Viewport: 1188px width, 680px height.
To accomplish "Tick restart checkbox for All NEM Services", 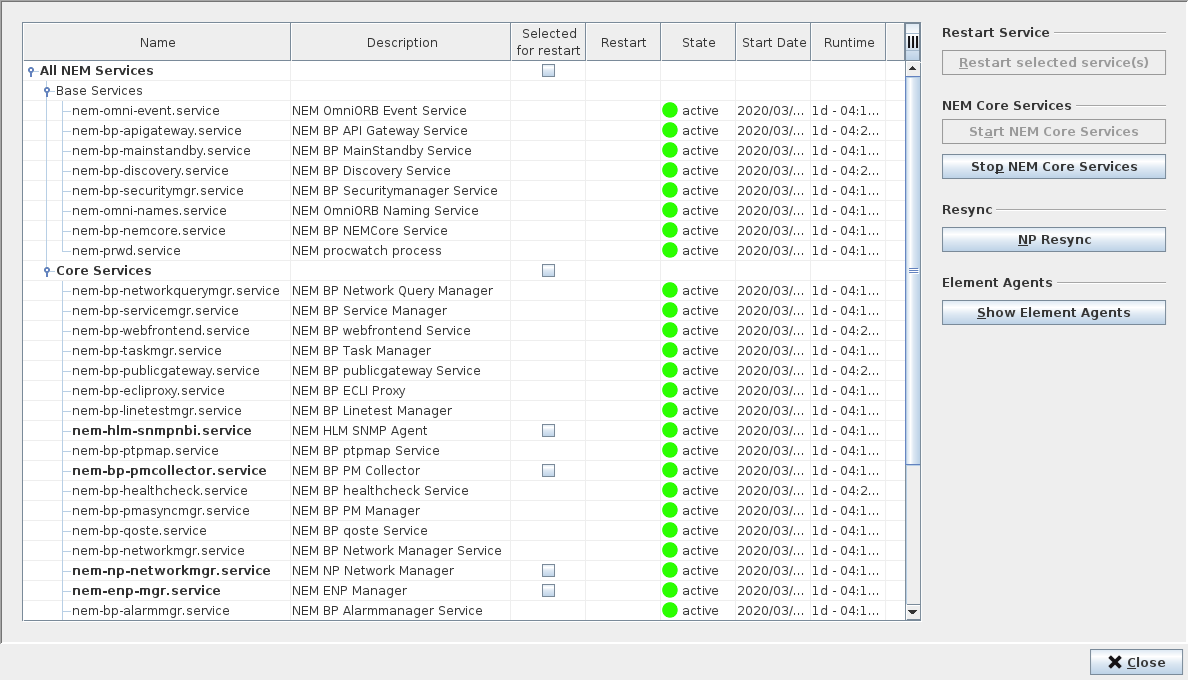I will point(548,71).
